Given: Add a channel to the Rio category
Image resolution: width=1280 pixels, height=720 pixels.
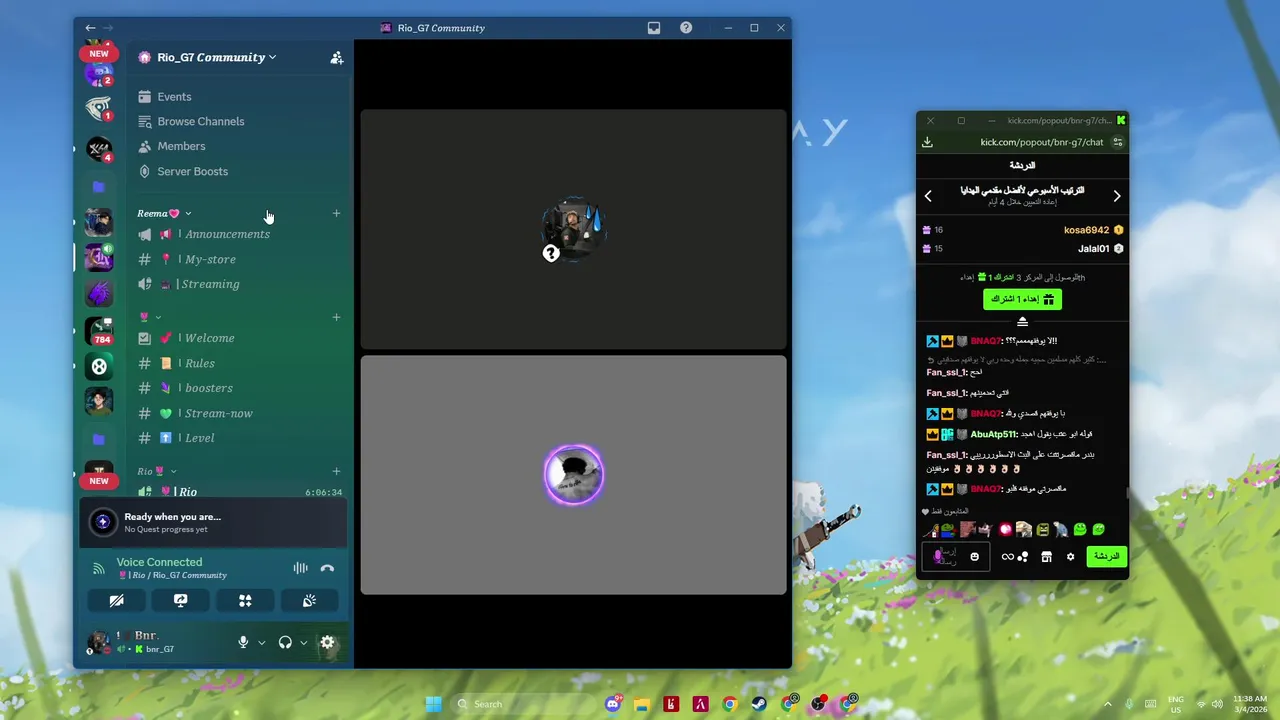Looking at the screenshot, I should pos(336,471).
